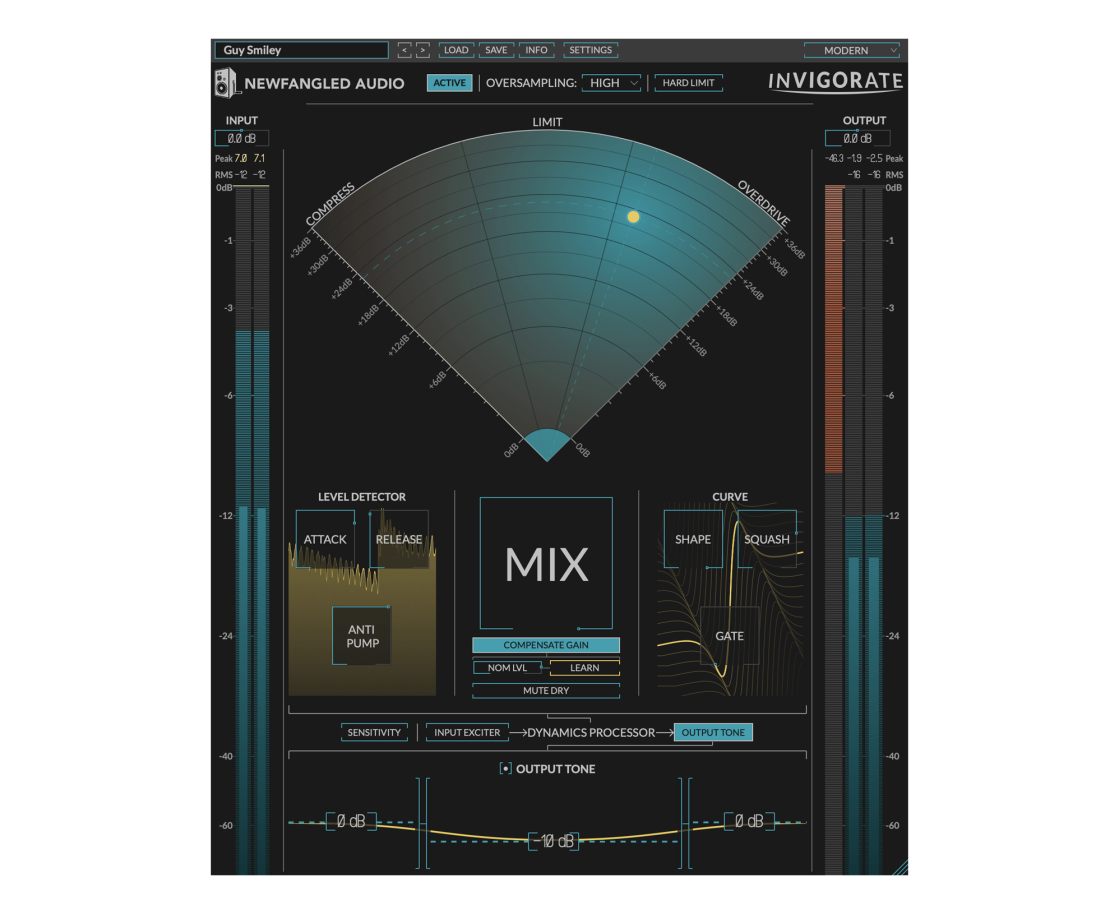The height and width of the screenshot is (914, 1119).
Task: Click the window resize grip at corner
Action: [x=901, y=868]
